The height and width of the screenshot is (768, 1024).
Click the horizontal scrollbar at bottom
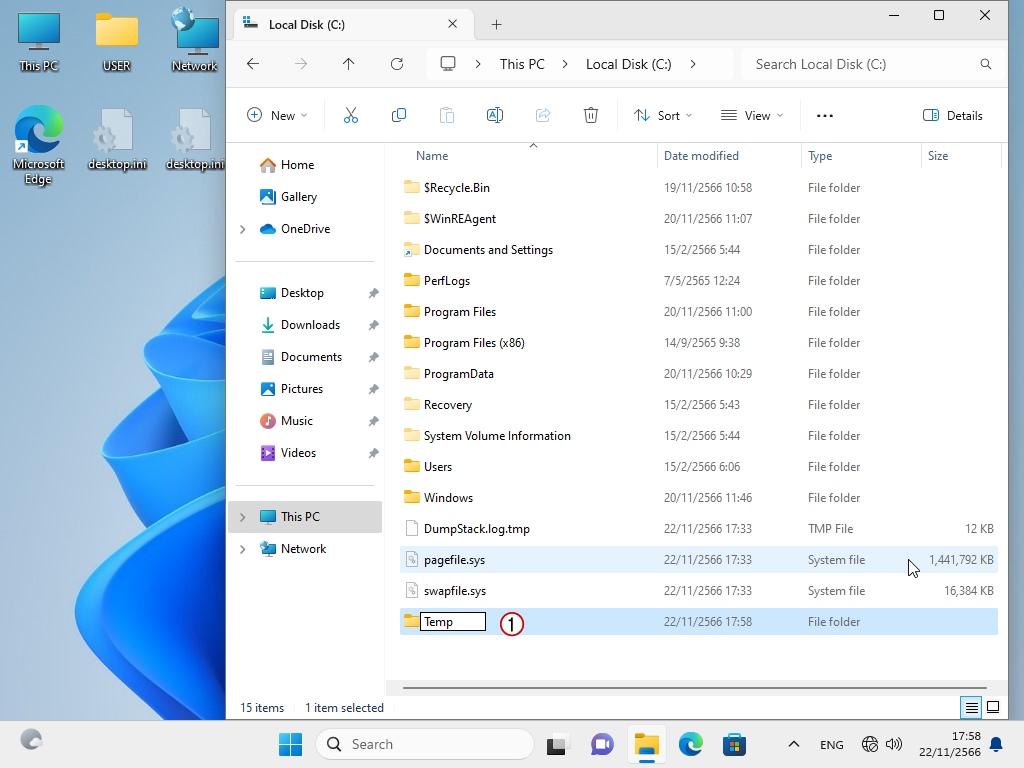click(x=694, y=688)
